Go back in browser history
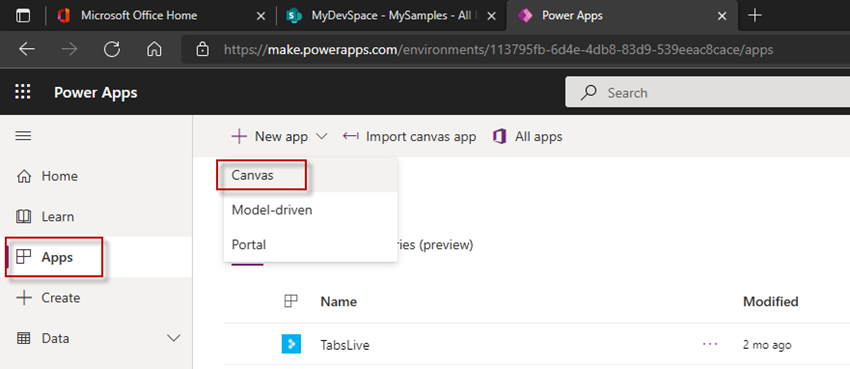Screen dimensions: 850x369 (x=27, y=50)
